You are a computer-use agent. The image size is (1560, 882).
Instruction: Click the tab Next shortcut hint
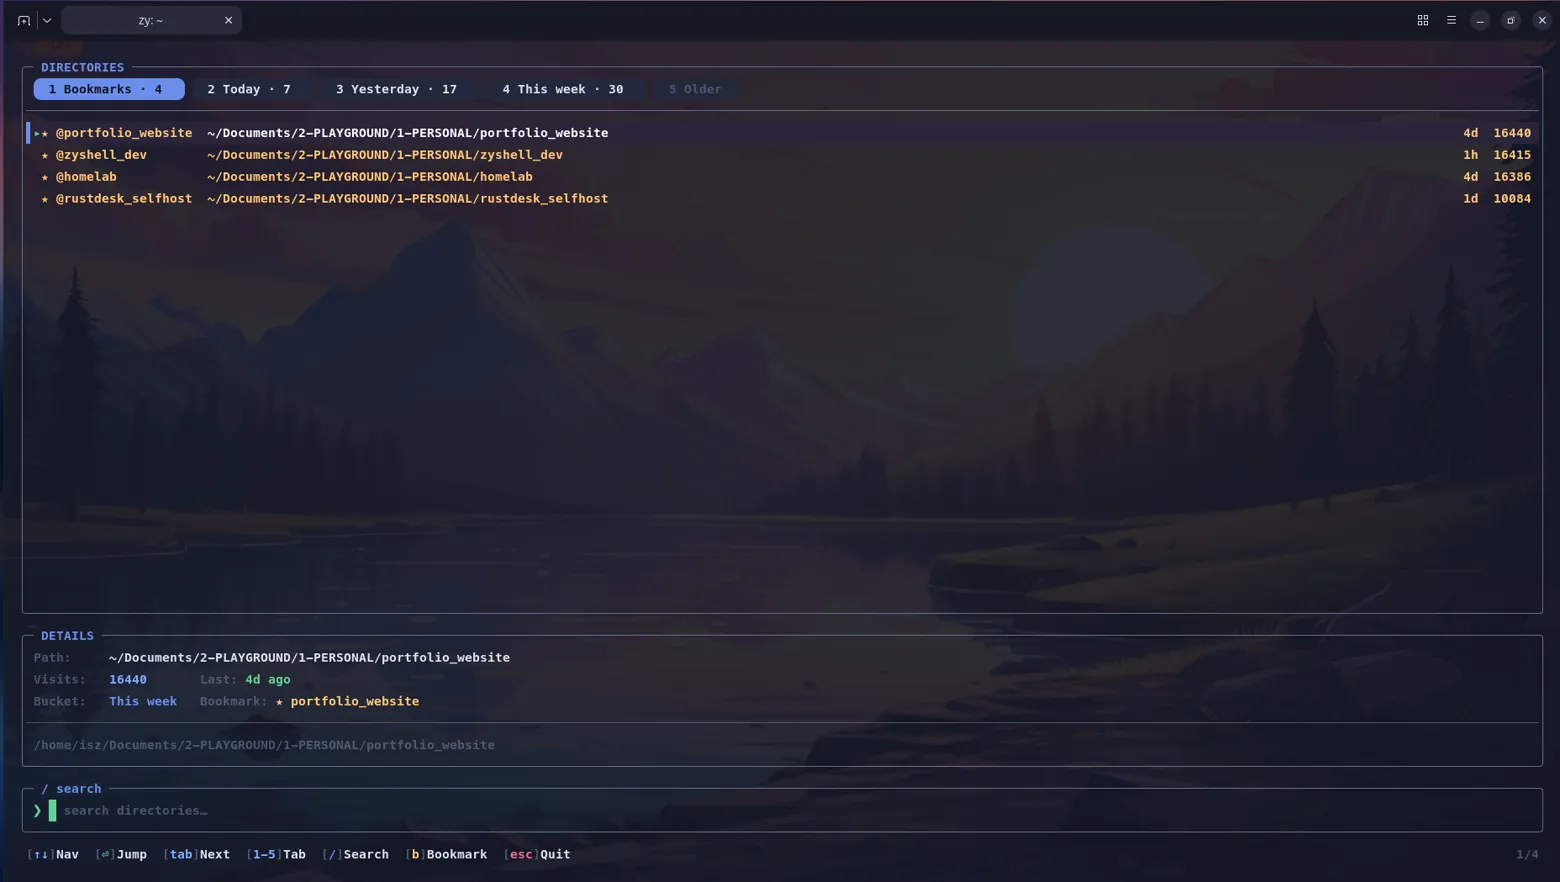click(x=196, y=854)
